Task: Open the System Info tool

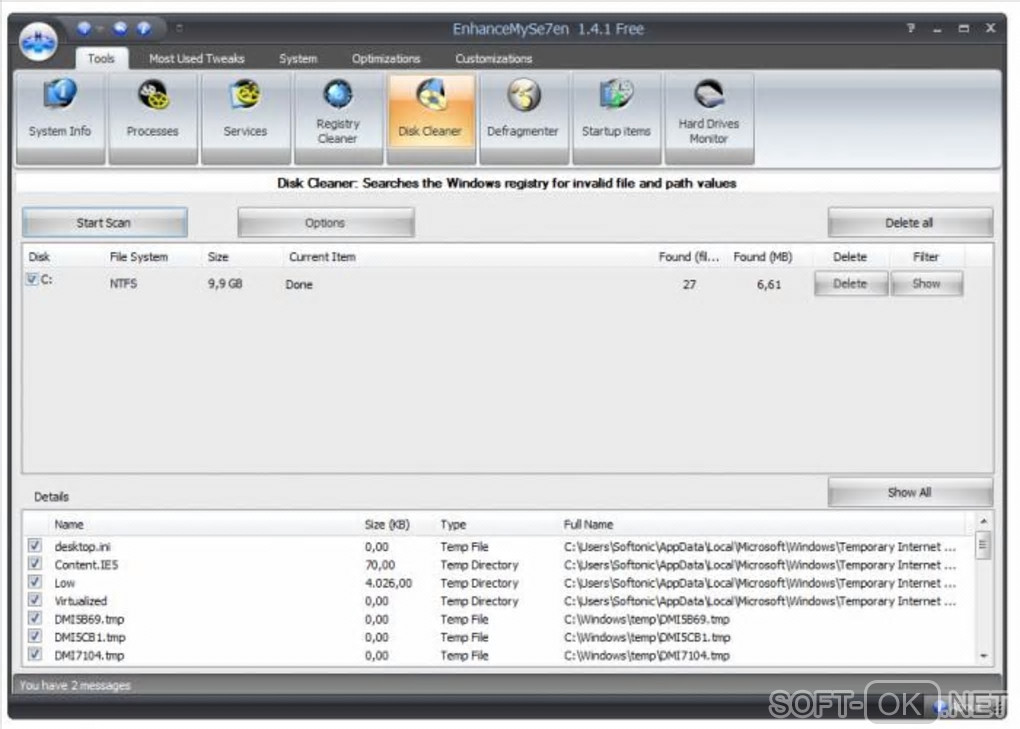Action: (x=60, y=117)
